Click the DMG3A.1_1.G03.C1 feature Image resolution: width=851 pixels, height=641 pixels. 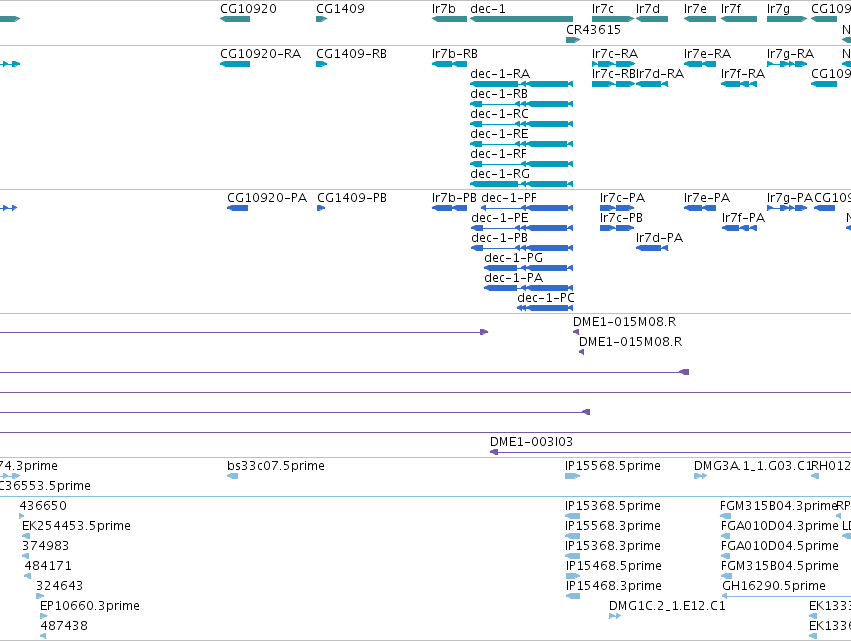[700, 476]
